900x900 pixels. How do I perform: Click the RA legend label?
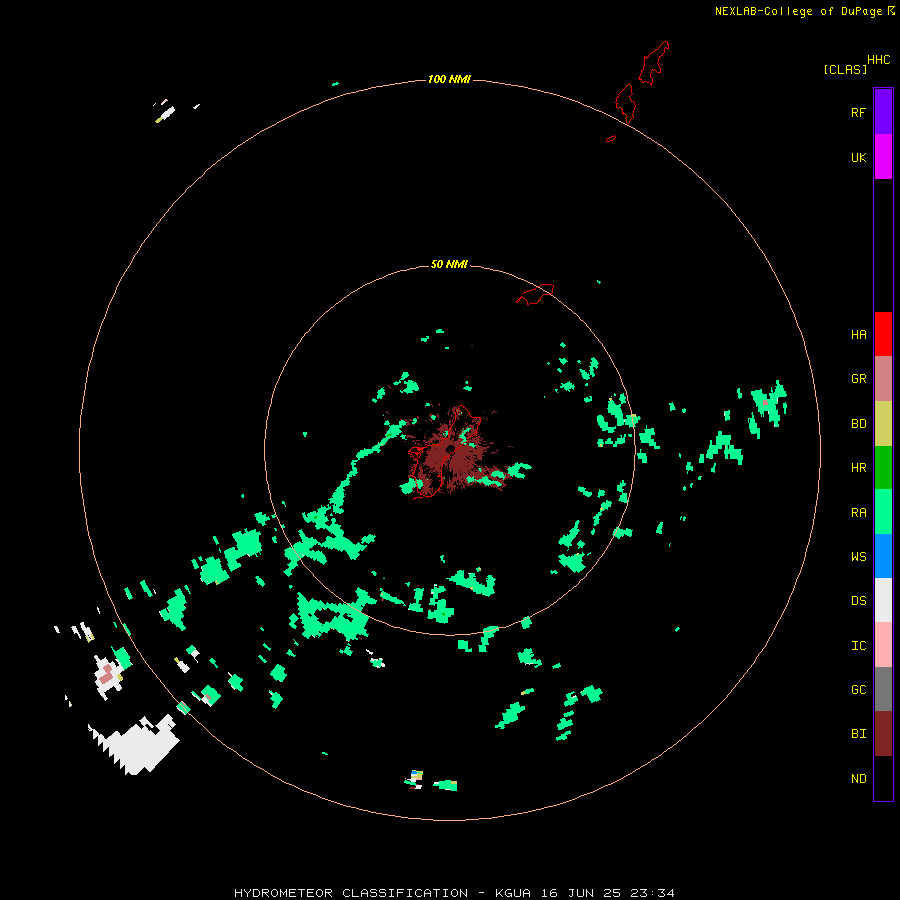pyautogui.click(x=858, y=513)
